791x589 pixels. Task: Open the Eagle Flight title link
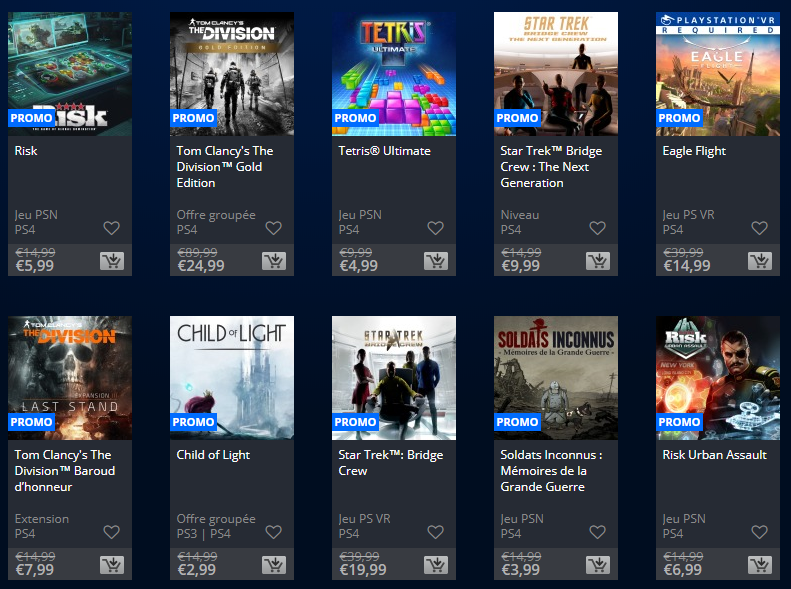694,151
